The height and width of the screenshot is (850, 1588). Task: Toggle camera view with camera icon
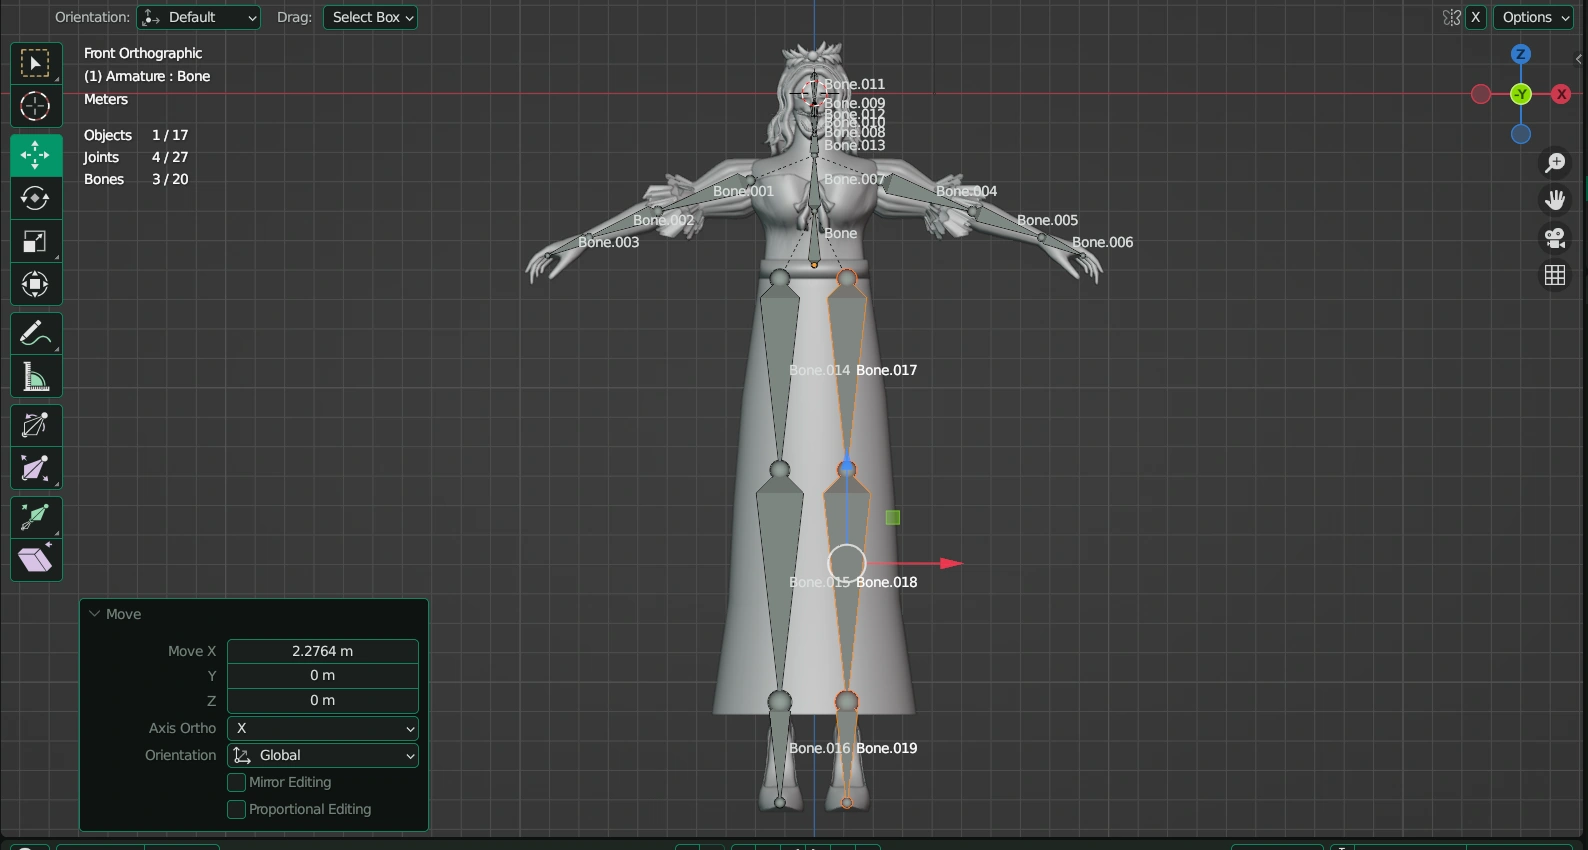point(1555,238)
